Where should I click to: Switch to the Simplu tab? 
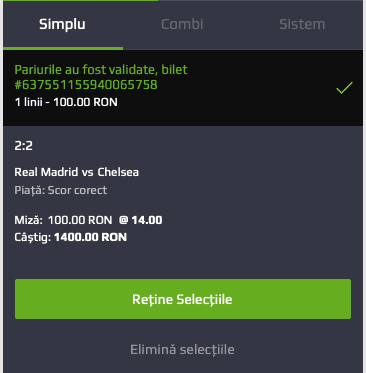(x=62, y=24)
